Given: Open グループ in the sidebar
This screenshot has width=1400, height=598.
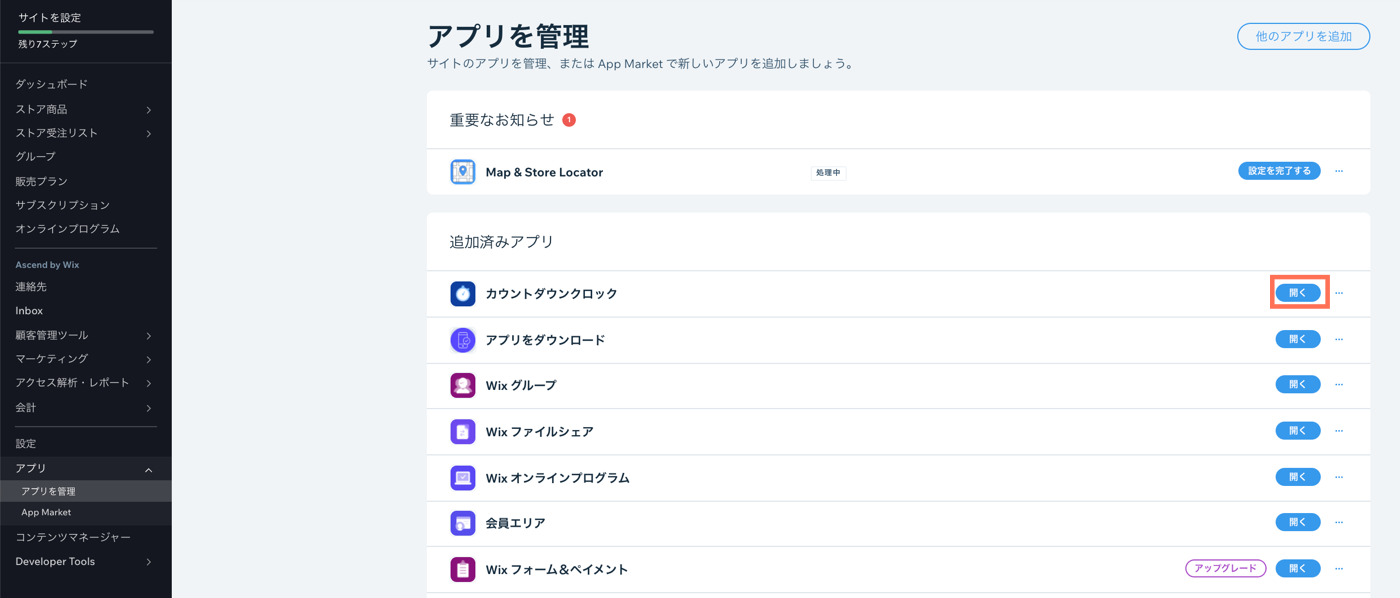Looking at the screenshot, I should click(x=35, y=157).
